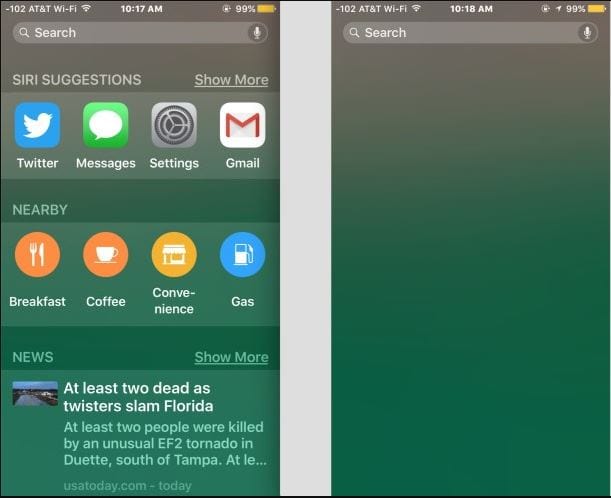Click the Coffee label text
This screenshot has height=498, width=611.
click(x=106, y=302)
